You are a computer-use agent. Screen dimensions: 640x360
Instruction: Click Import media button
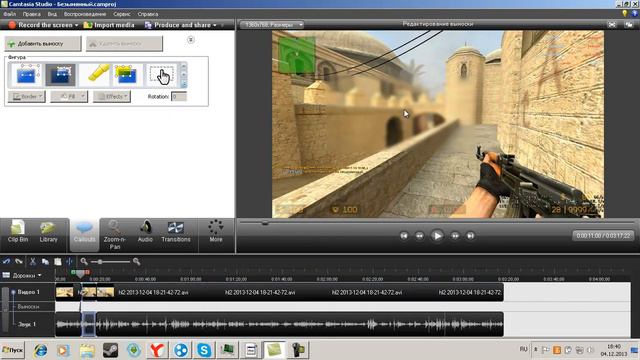[109, 25]
